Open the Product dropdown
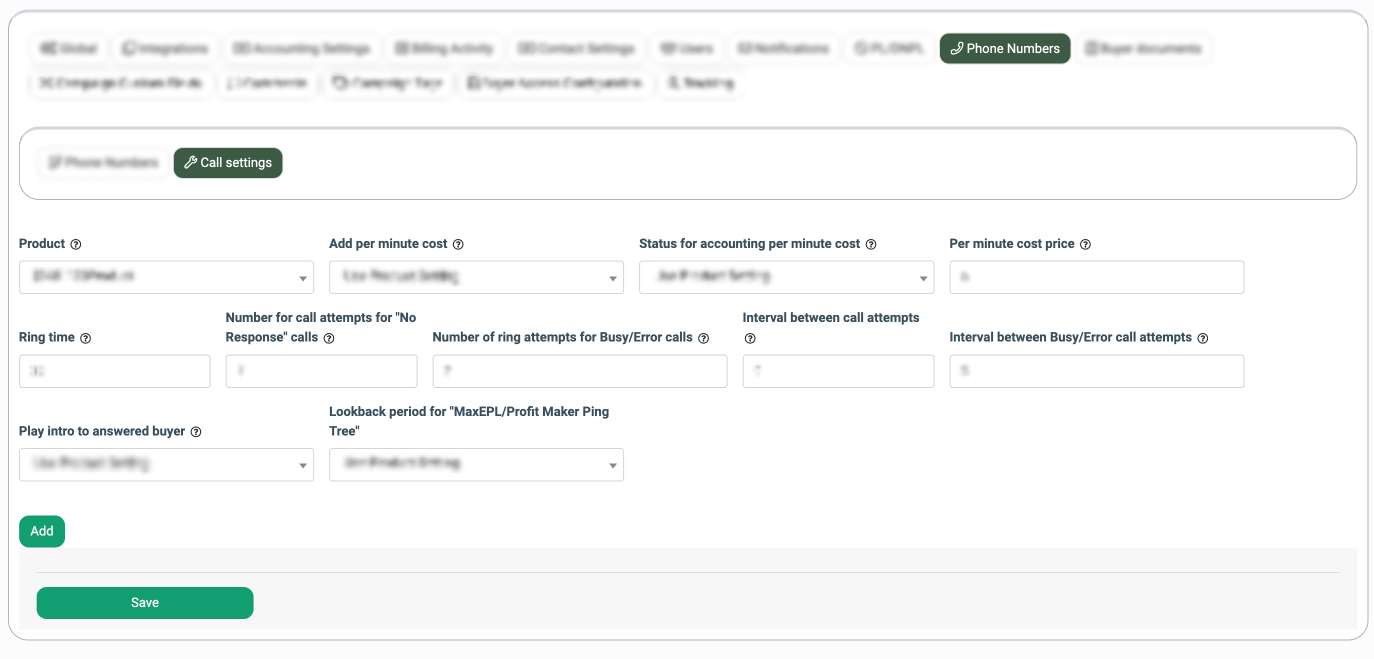This screenshot has width=1374, height=659. pyautogui.click(x=166, y=277)
